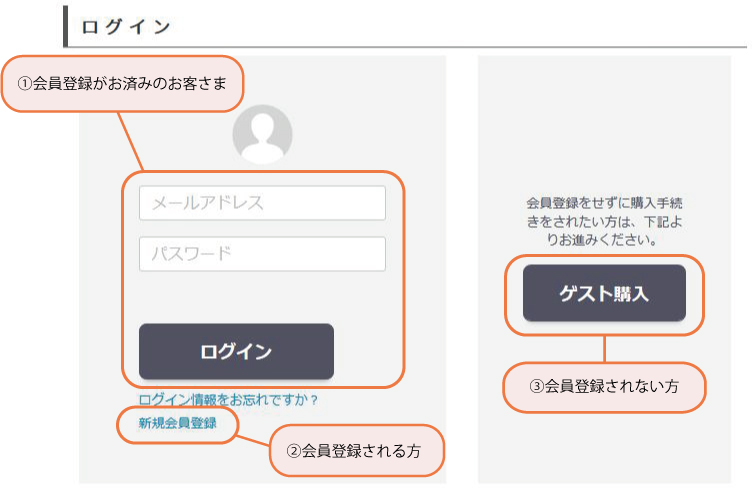Screen dimensions: 752x496
Task: Select the ②会員登録される方 callout bubble
Action: click(356, 451)
